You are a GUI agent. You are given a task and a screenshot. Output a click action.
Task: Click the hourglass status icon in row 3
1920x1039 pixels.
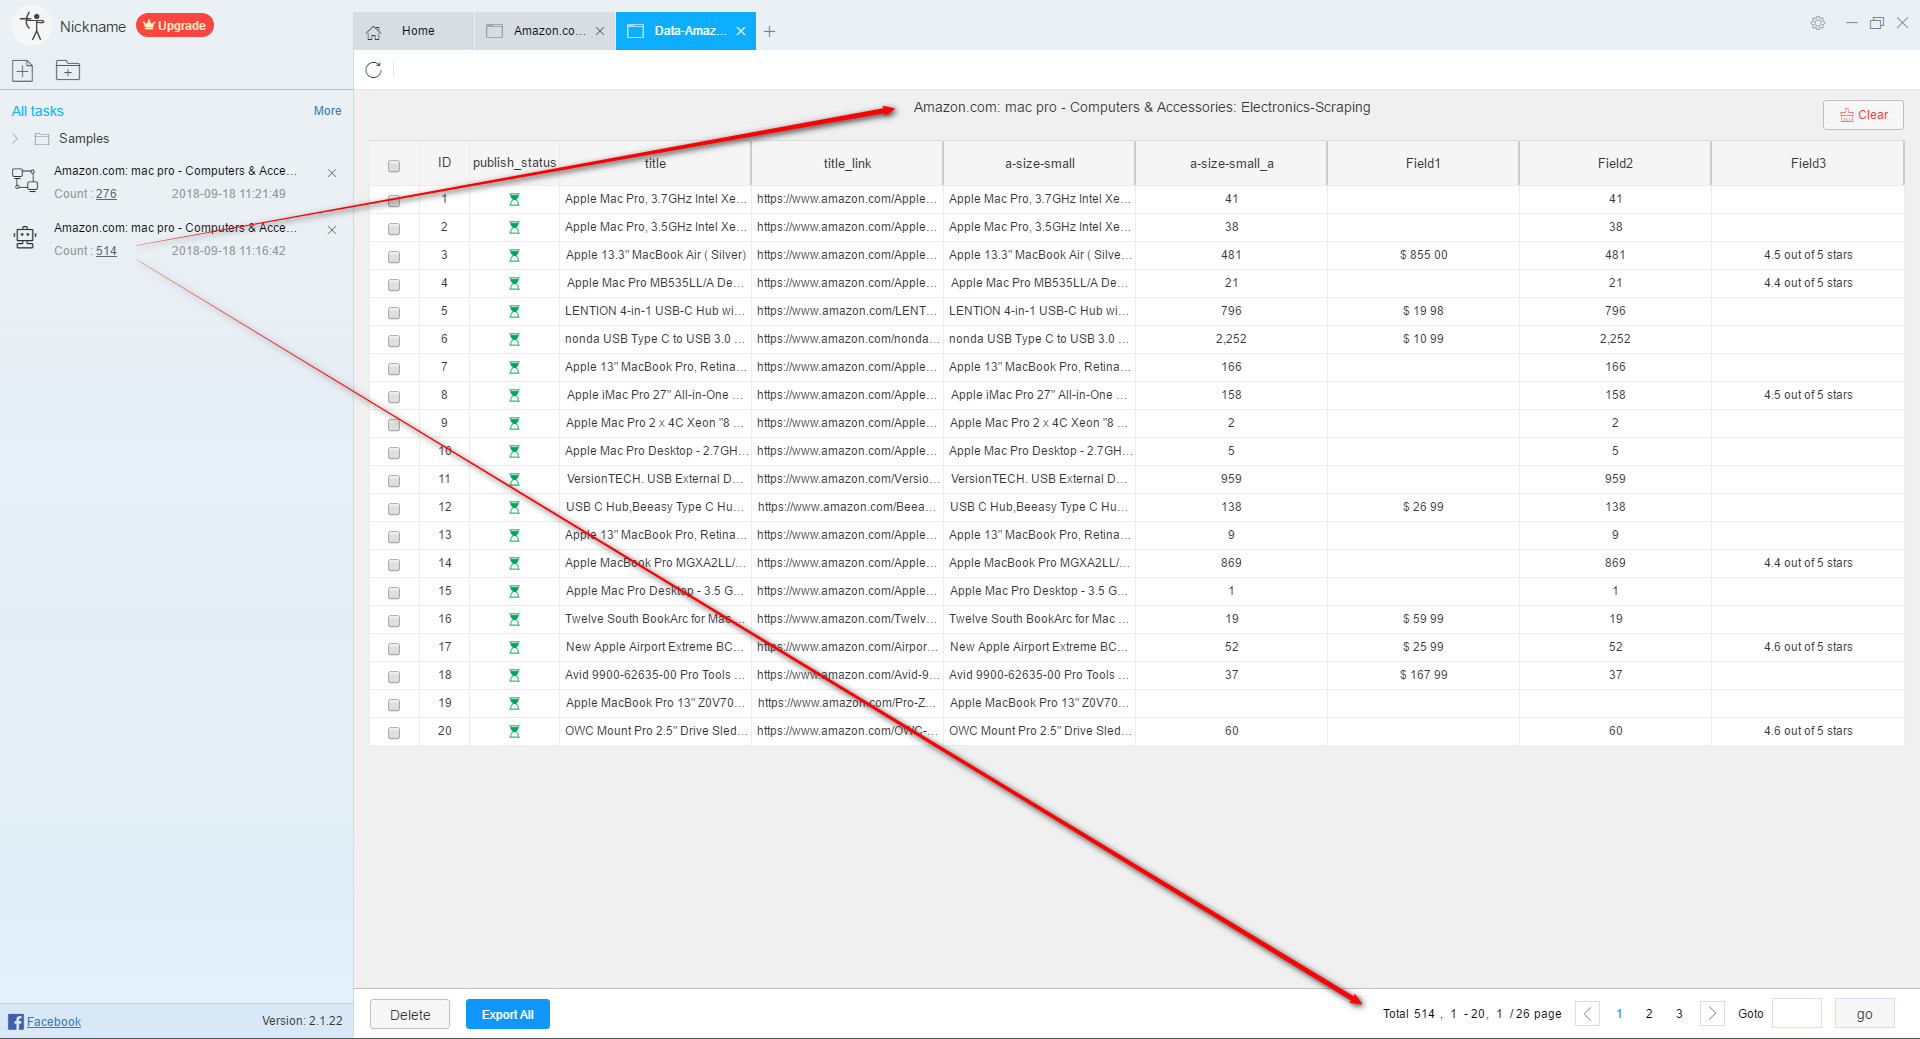[514, 255]
